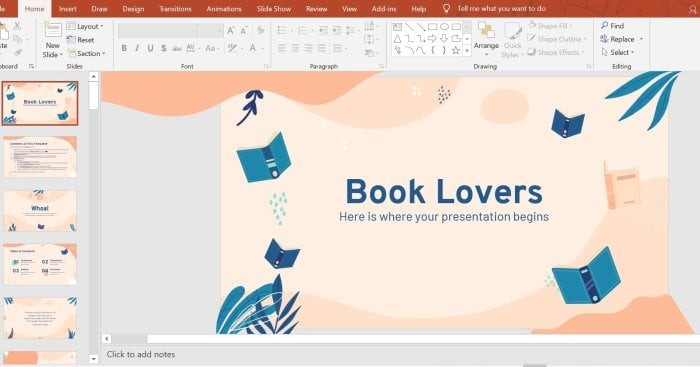Click the Cut scissors icon
This screenshot has width=700, height=367.
pyautogui.click(x=17, y=26)
